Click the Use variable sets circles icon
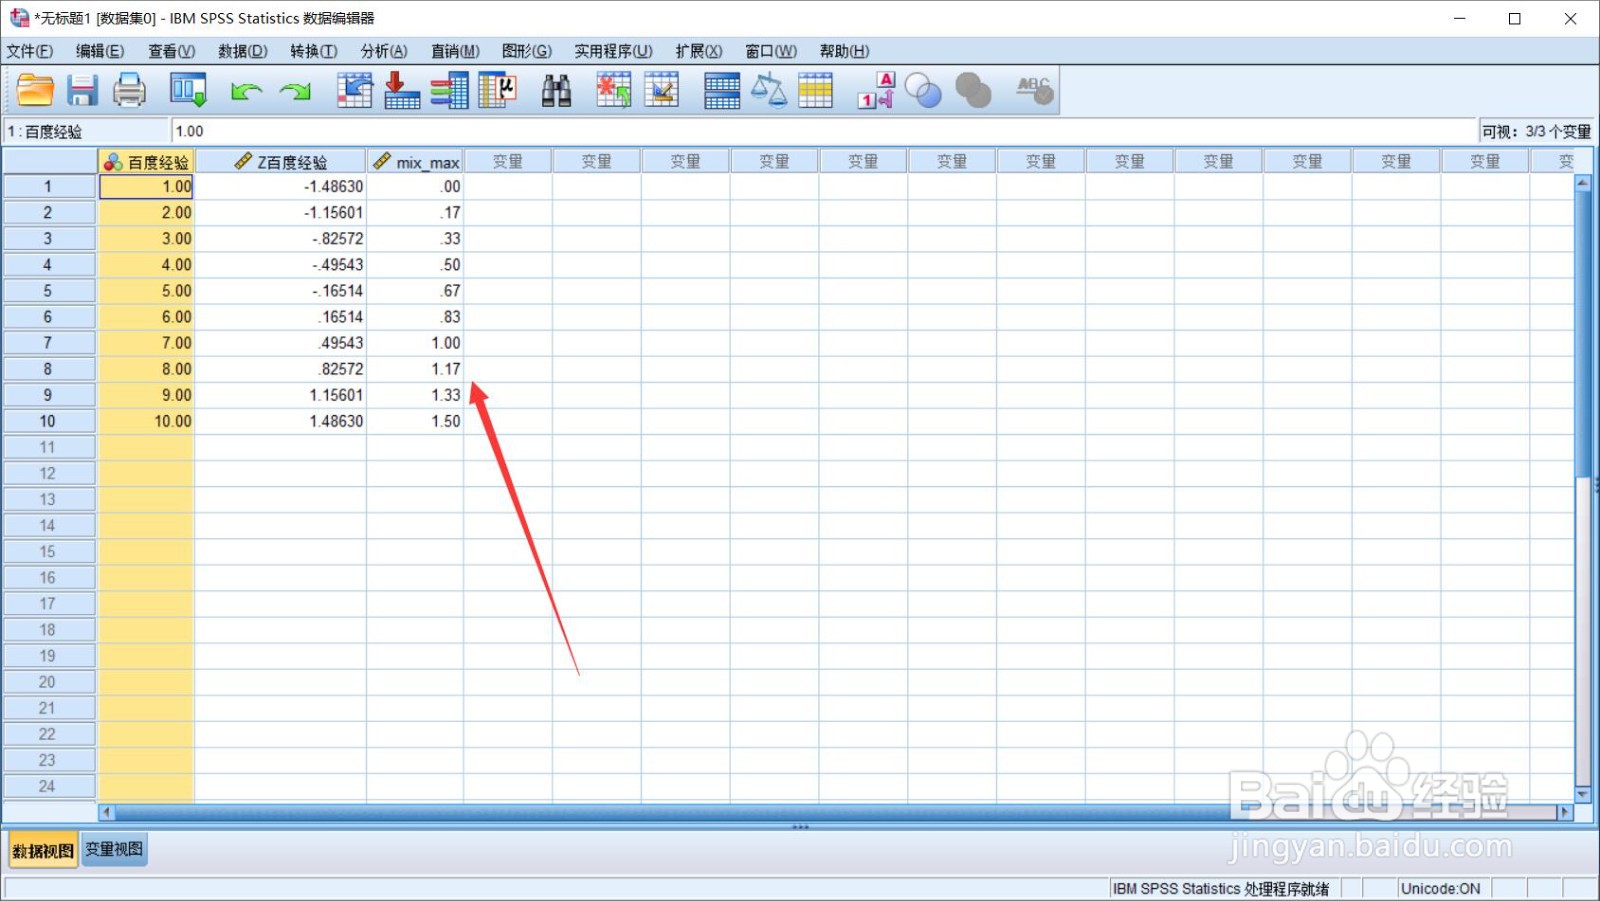Image resolution: width=1600 pixels, height=901 pixels. click(x=923, y=91)
